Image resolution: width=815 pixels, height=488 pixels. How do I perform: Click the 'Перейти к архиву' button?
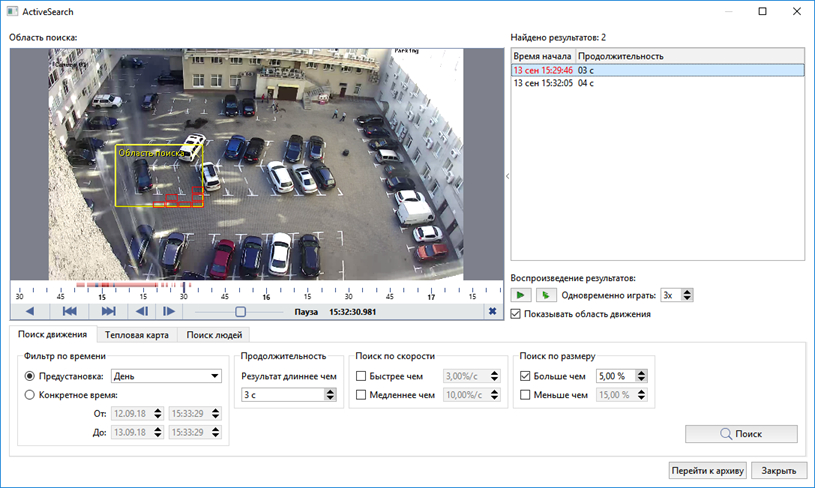click(706, 470)
